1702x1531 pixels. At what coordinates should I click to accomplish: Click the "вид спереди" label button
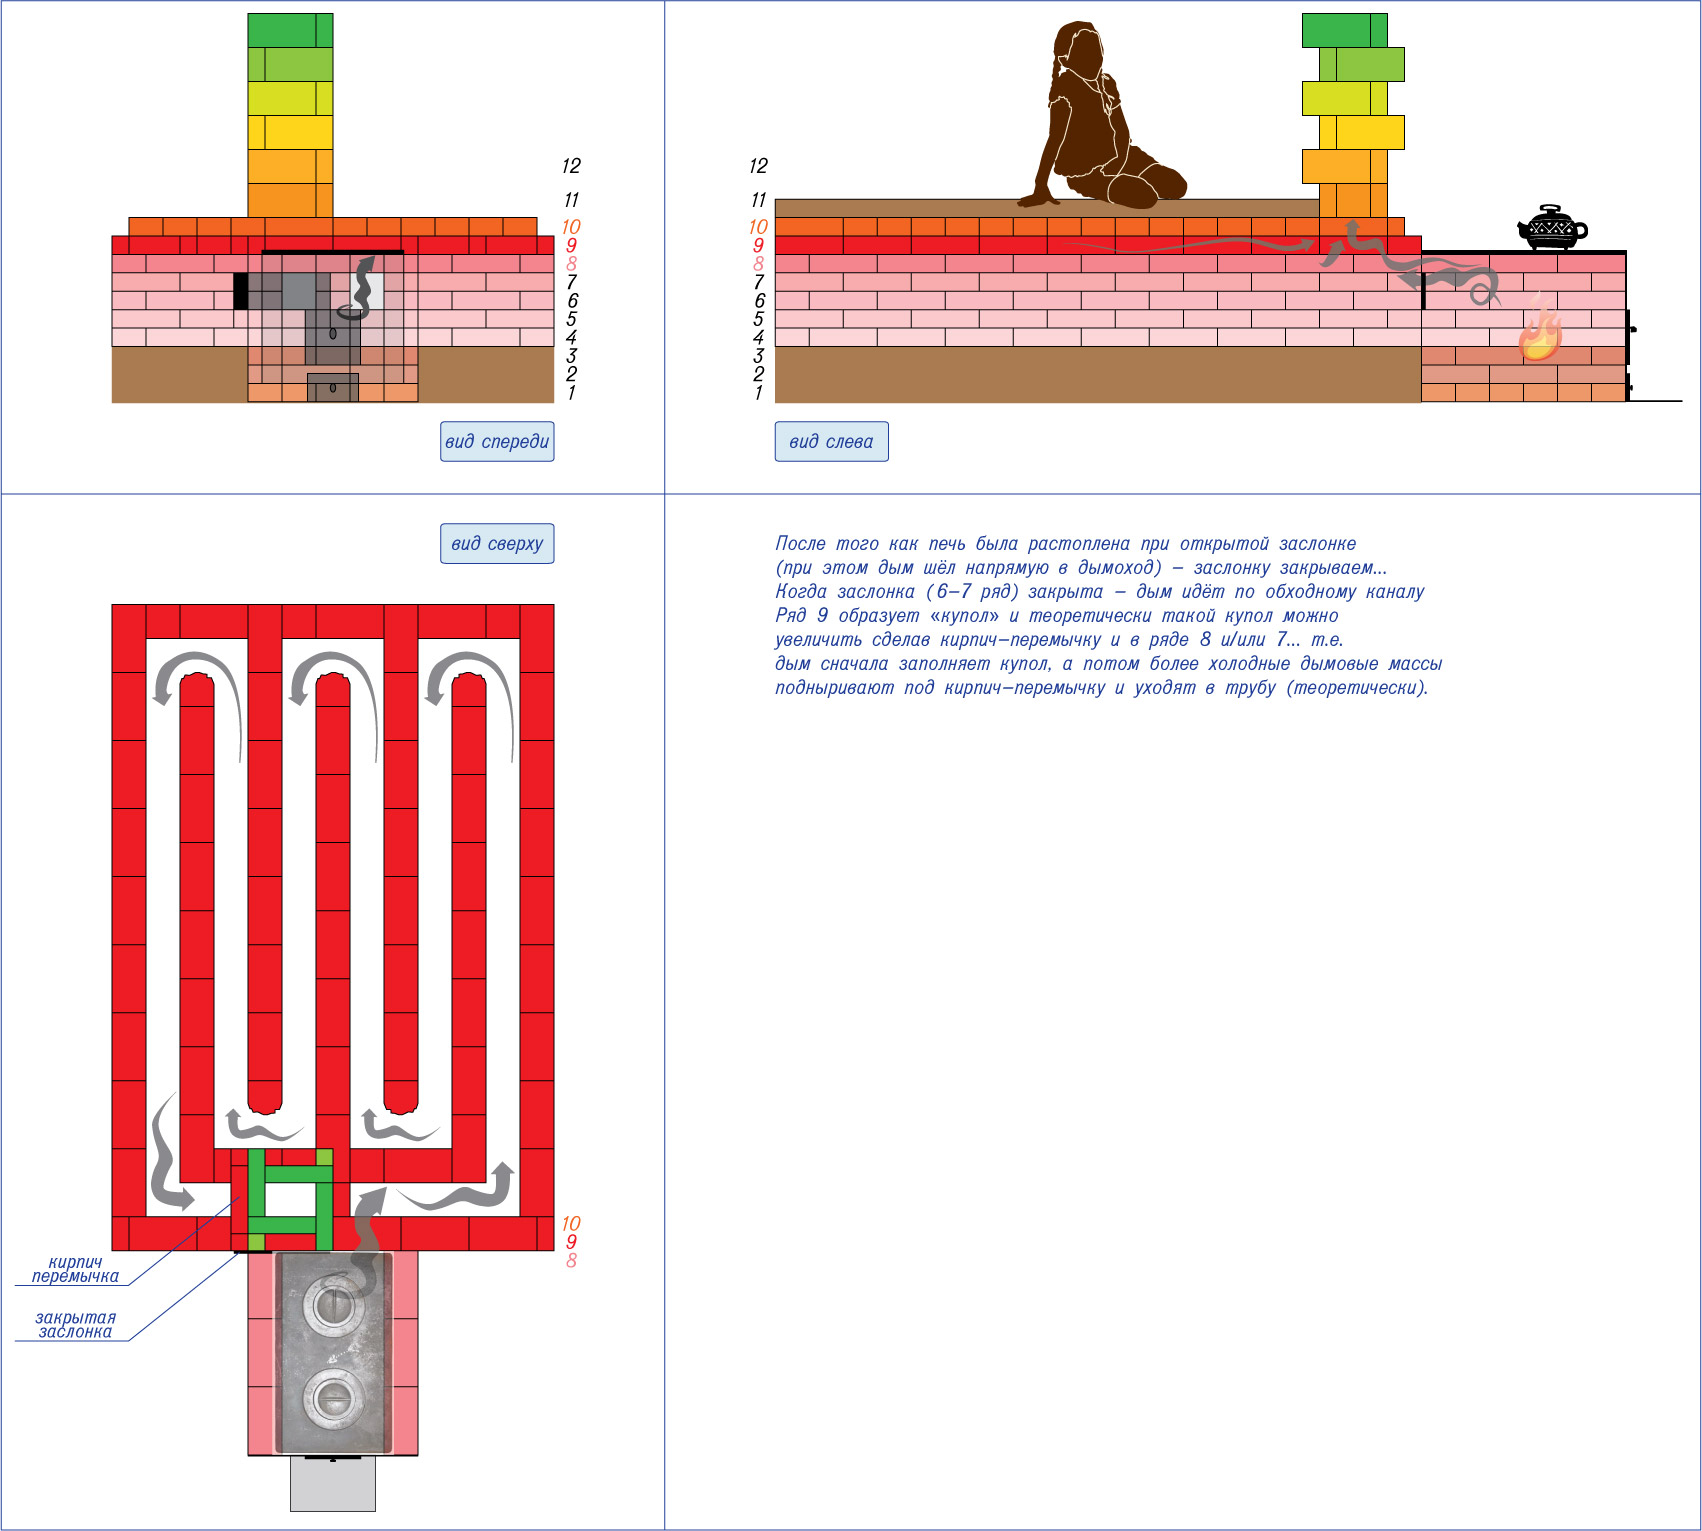pyautogui.click(x=497, y=442)
